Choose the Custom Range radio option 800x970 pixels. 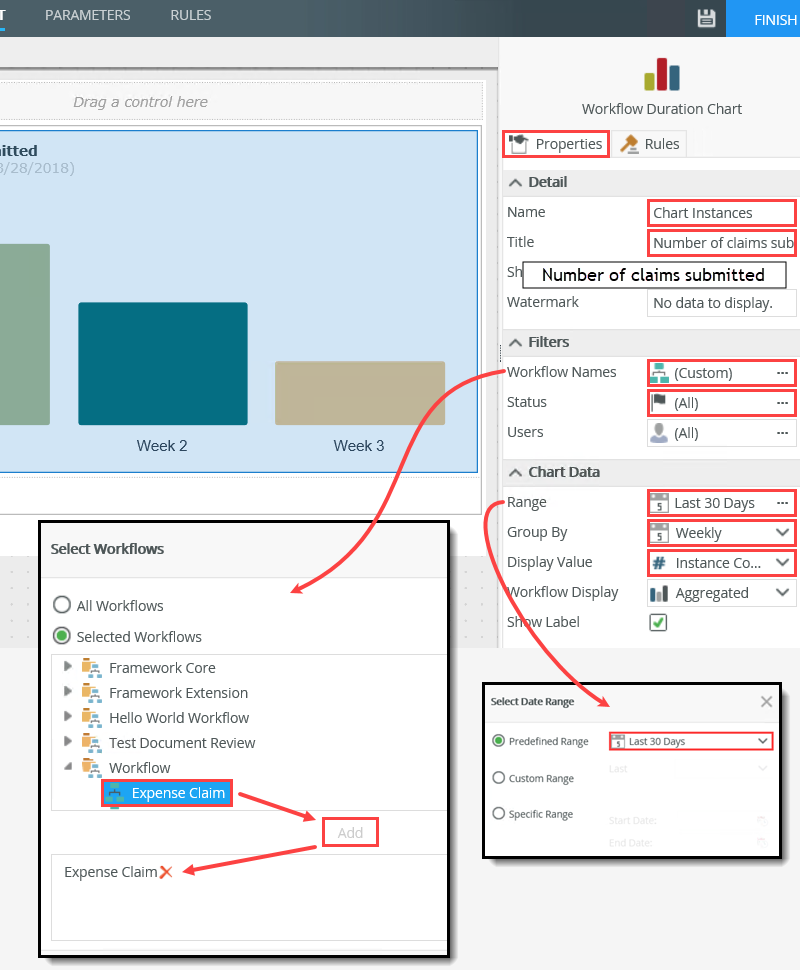[499, 778]
